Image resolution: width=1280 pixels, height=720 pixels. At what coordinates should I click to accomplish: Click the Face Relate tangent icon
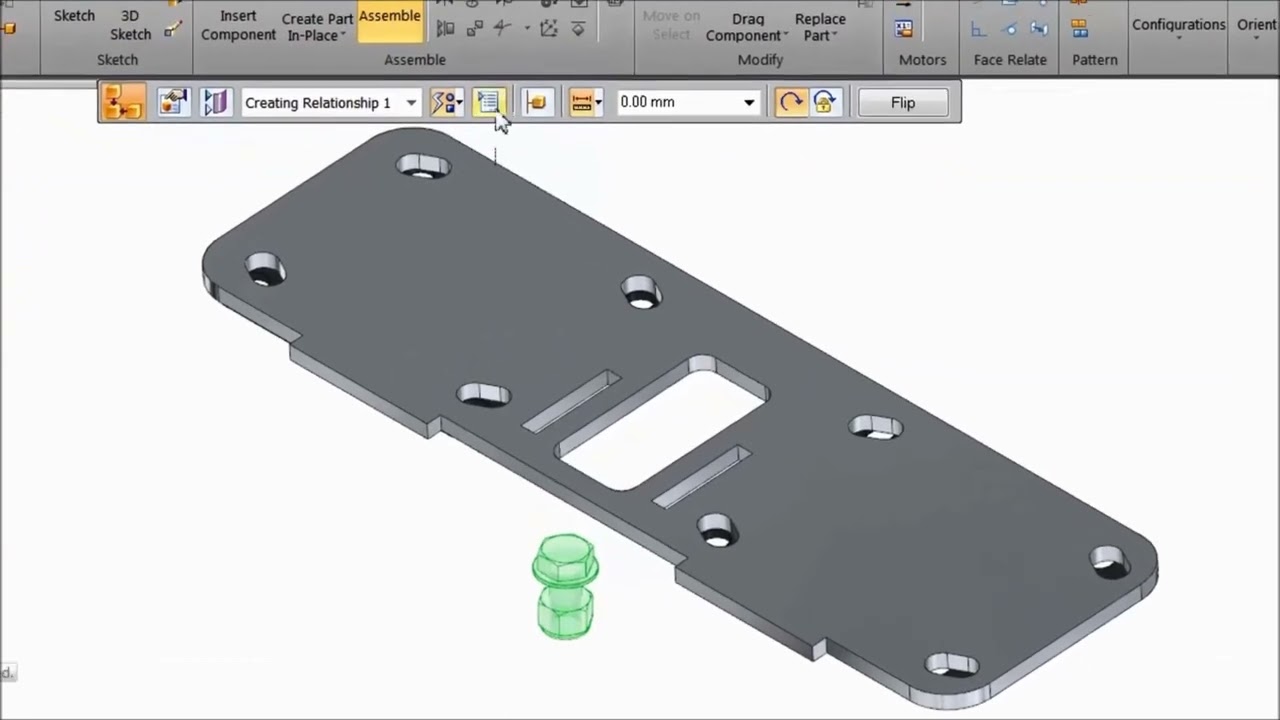[x=1010, y=29]
